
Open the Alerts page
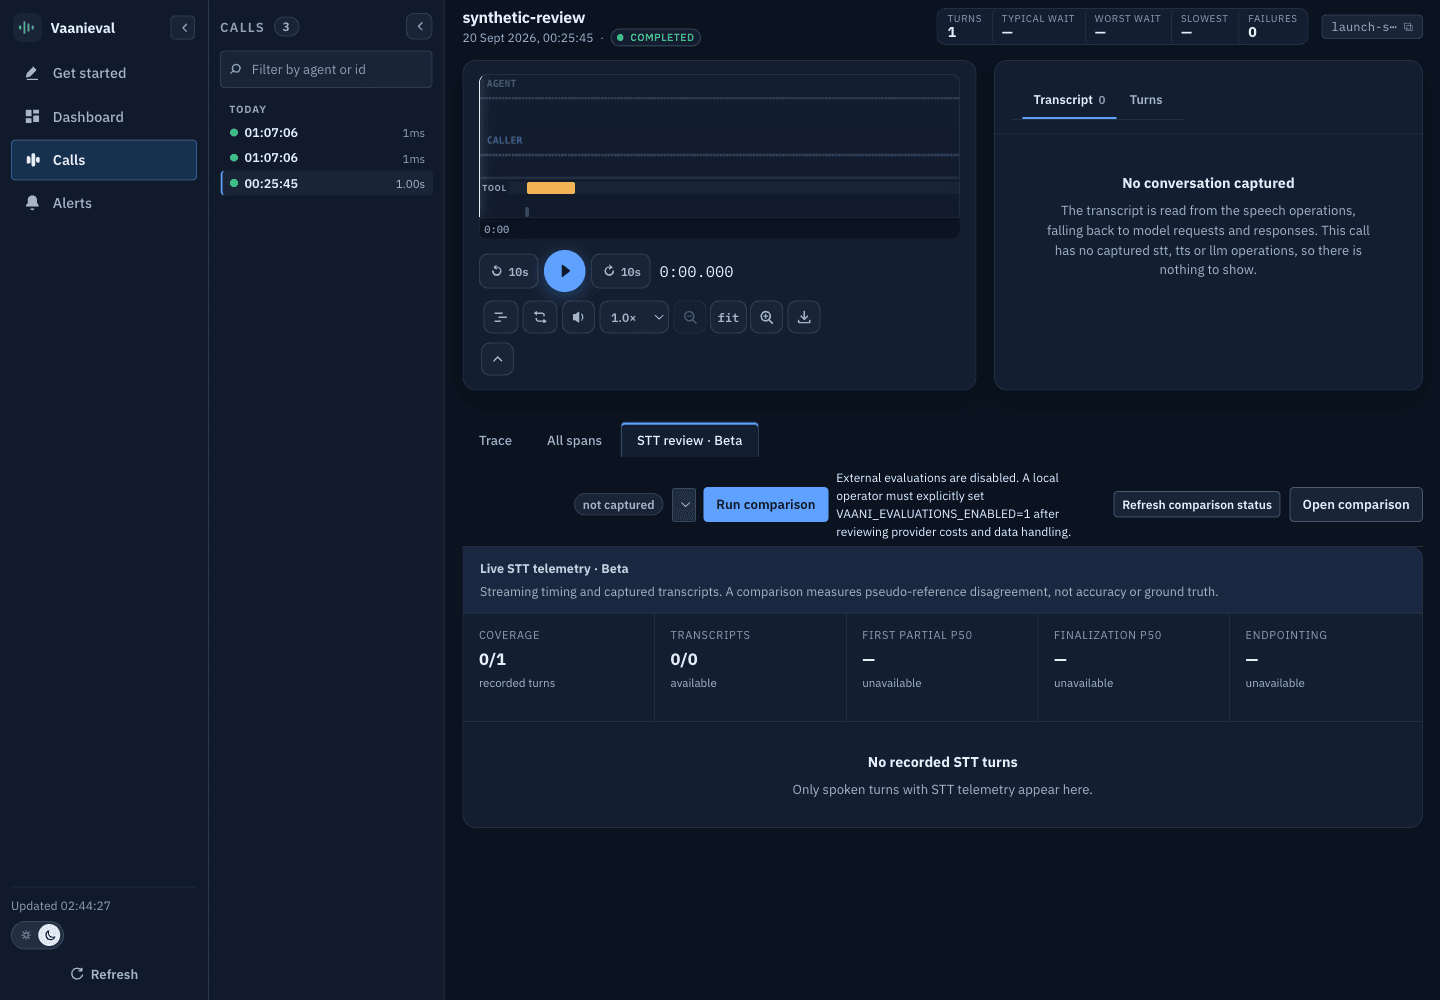pos(104,203)
